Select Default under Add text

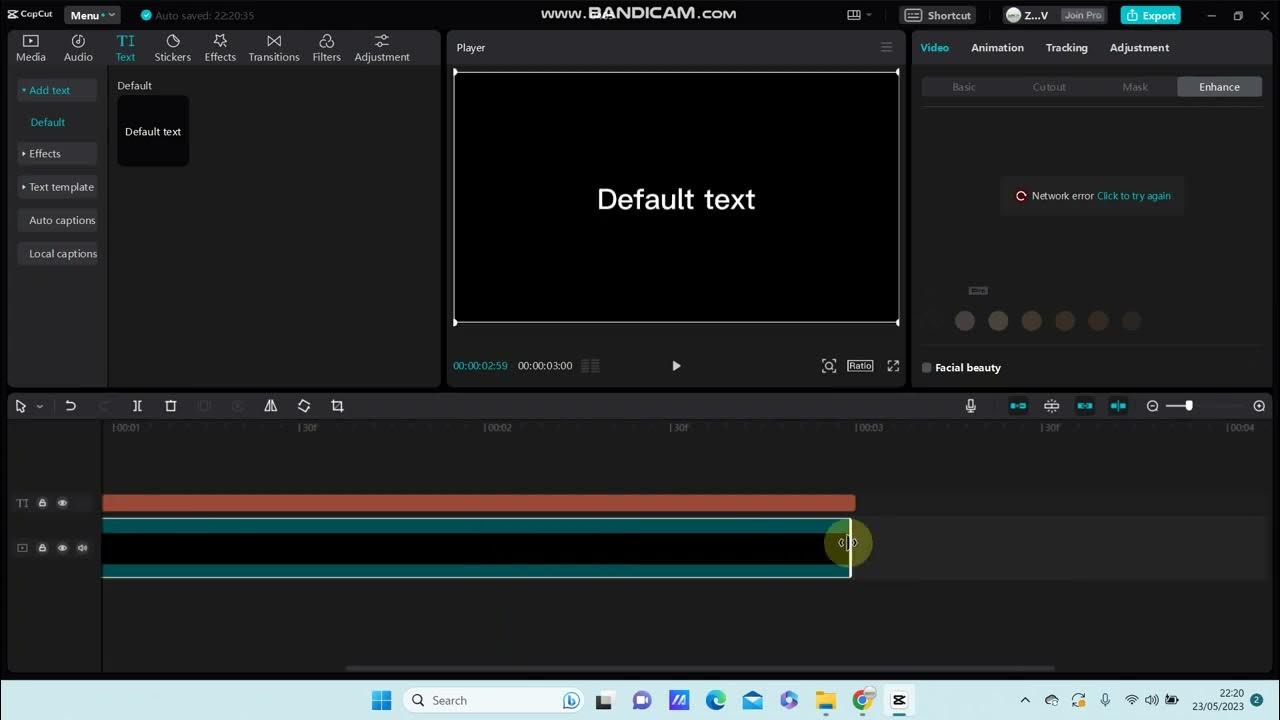point(47,122)
